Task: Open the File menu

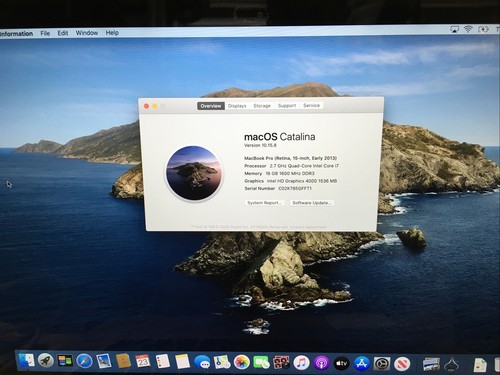Action: click(45, 33)
